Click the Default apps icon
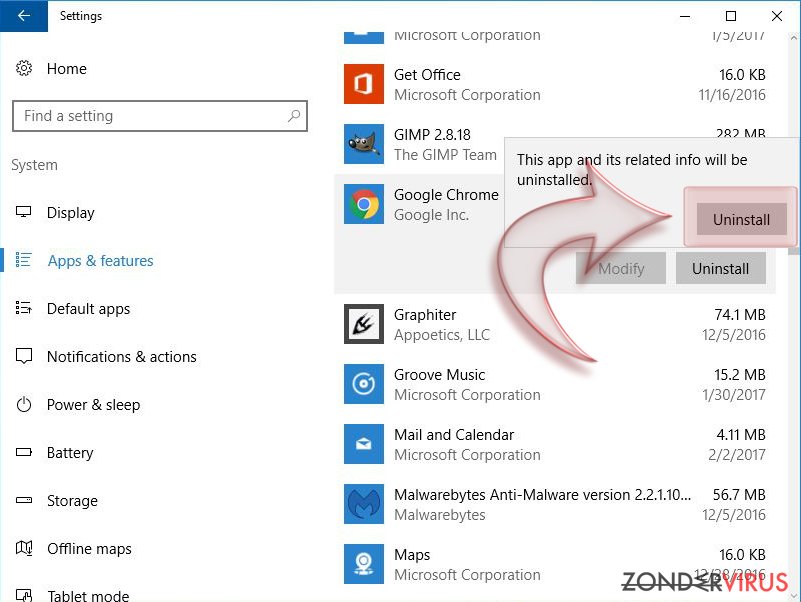The image size is (801, 602). click(x=23, y=308)
